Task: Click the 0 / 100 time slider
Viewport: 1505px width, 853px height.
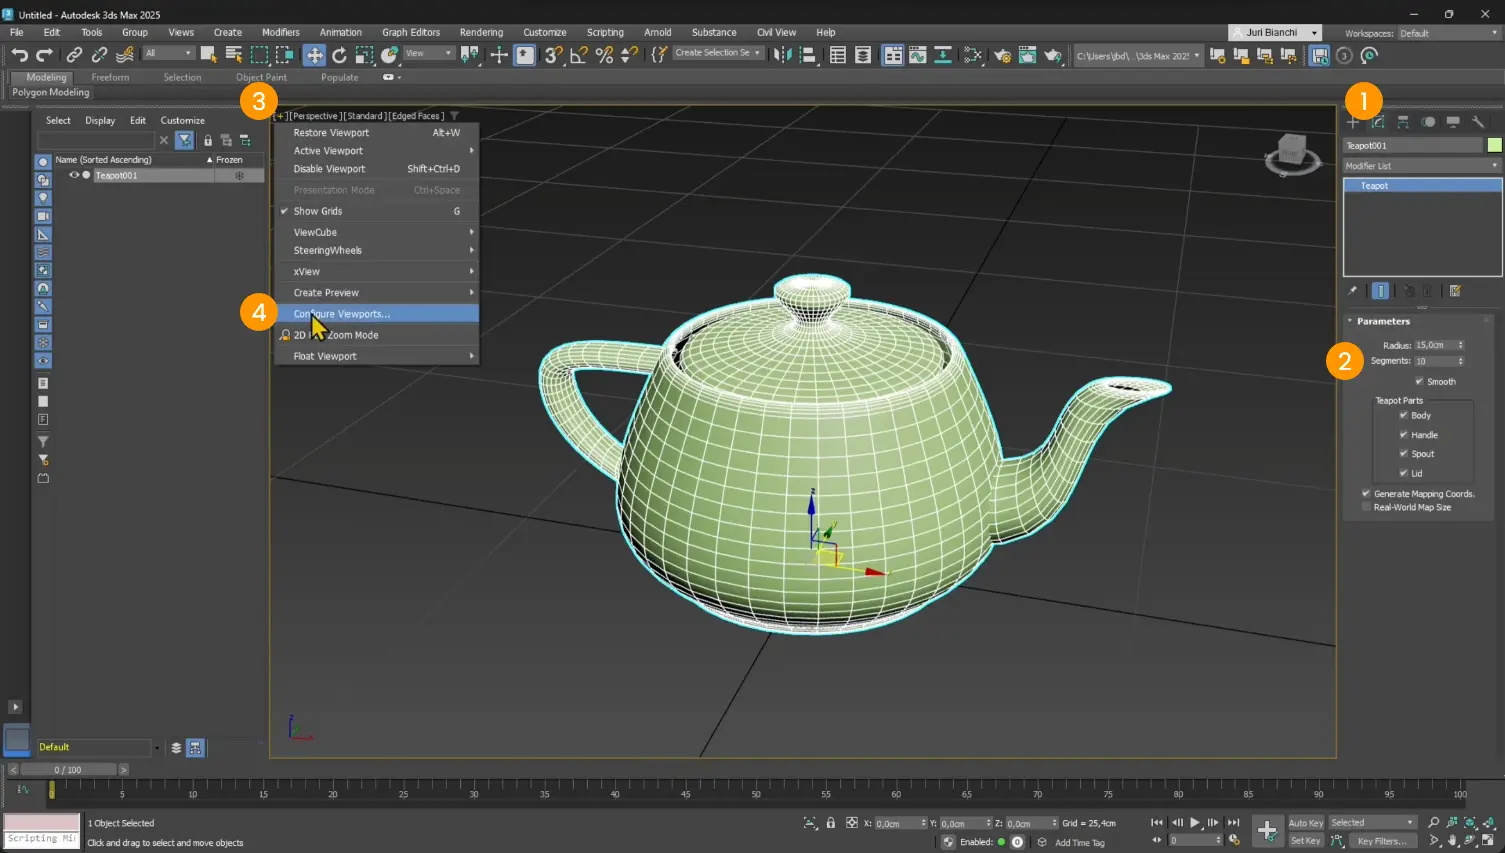Action: coord(68,770)
